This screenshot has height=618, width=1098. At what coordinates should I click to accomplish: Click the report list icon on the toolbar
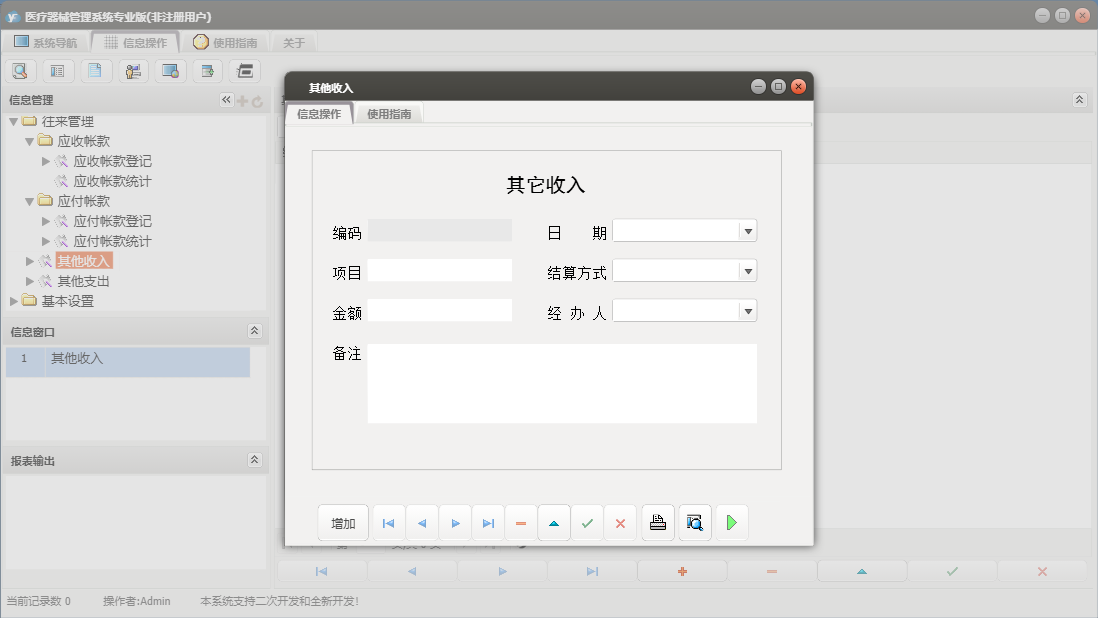coord(57,71)
